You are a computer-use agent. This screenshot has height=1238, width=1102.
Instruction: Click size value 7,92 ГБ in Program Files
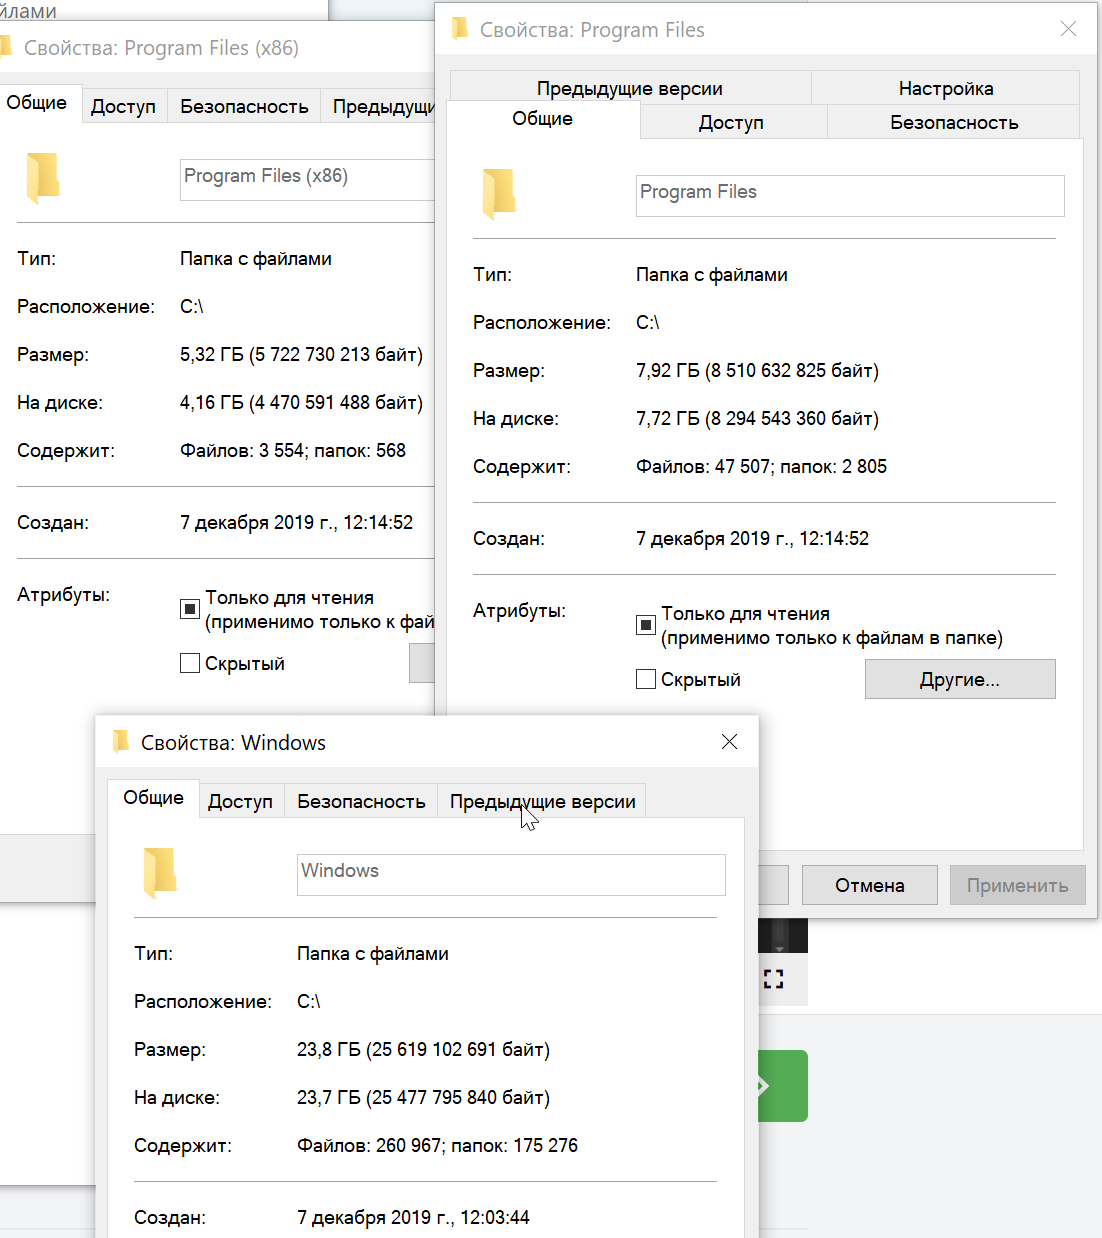757,371
